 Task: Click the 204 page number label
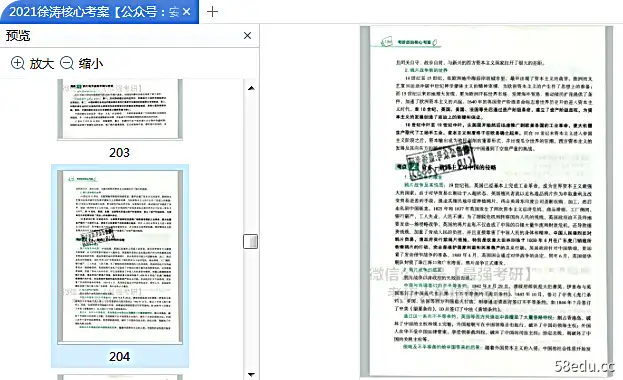click(119, 357)
